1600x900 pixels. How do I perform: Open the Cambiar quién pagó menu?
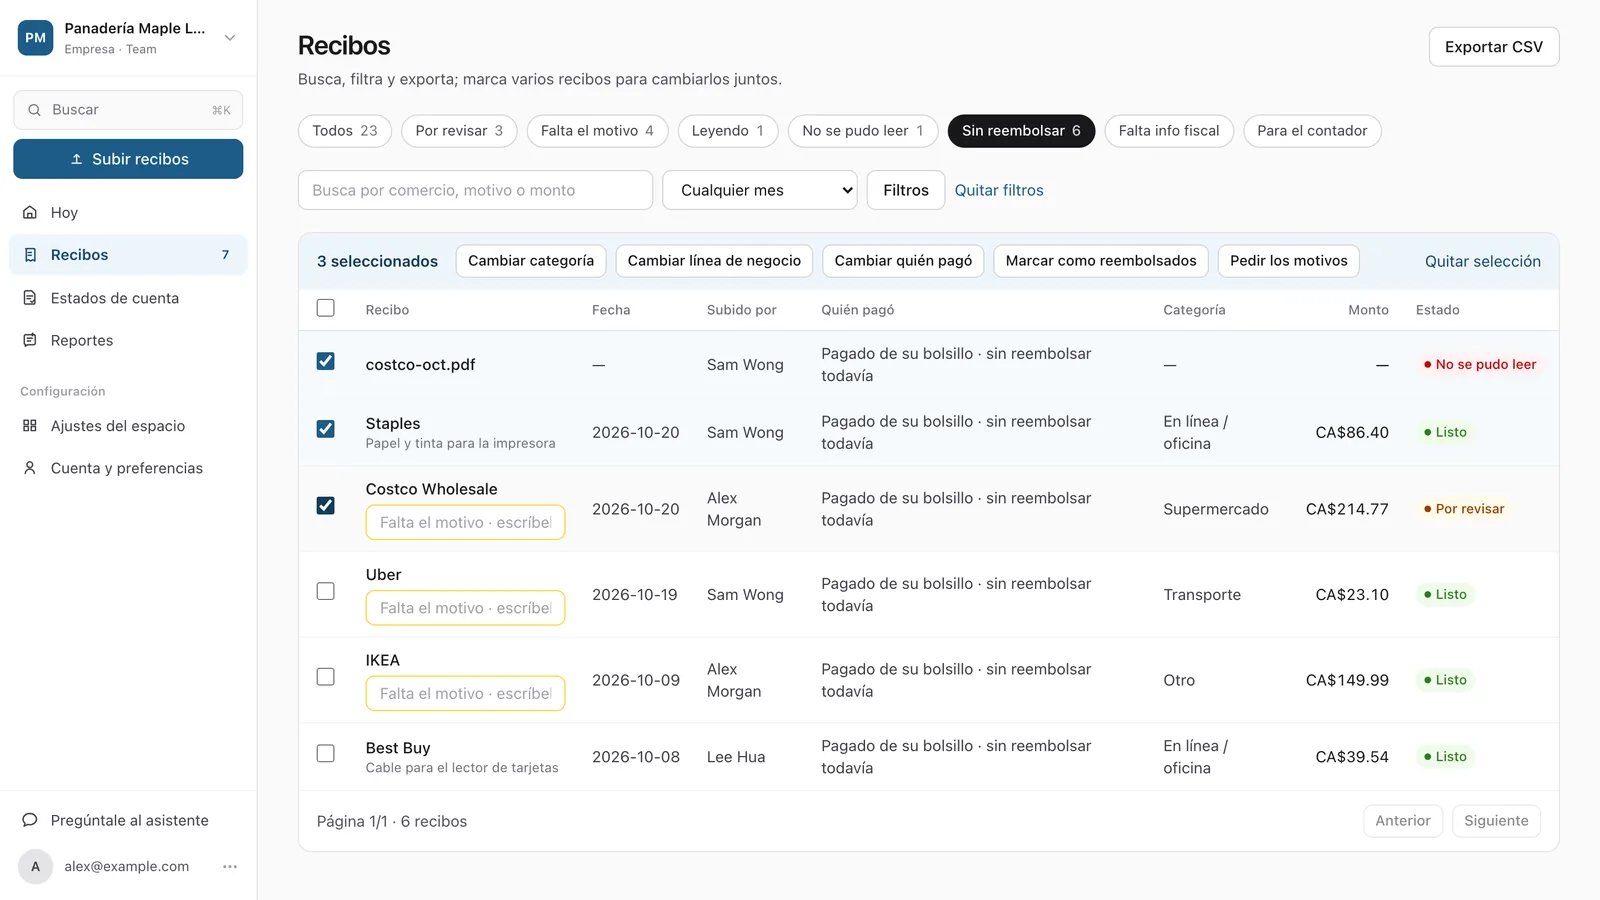pos(903,261)
